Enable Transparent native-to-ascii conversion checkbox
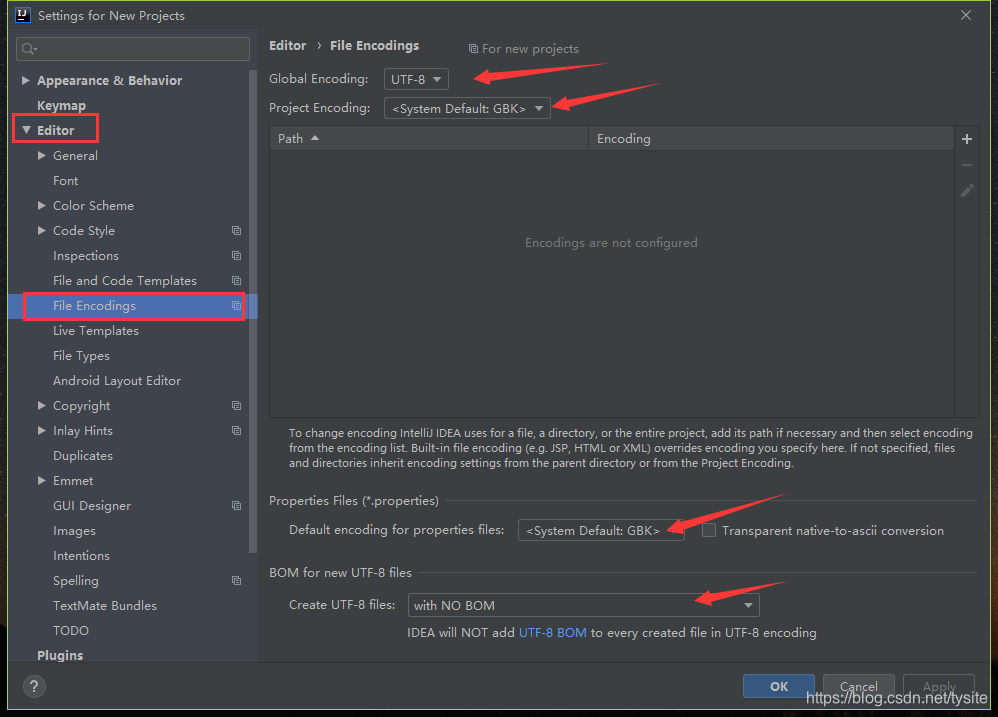This screenshot has height=717, width=998. tap(708, 531)
